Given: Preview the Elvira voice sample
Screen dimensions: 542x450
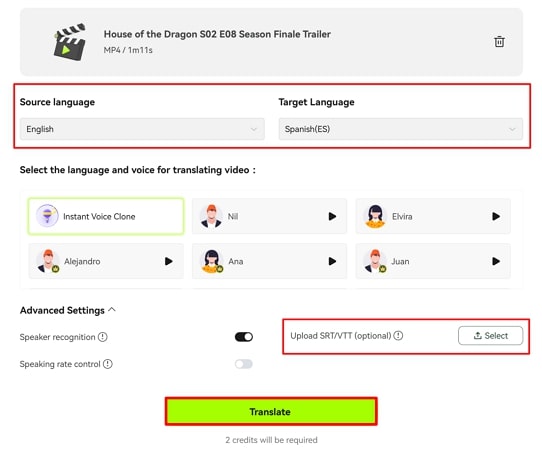Looking at the screenshot, I should (496, 216).
